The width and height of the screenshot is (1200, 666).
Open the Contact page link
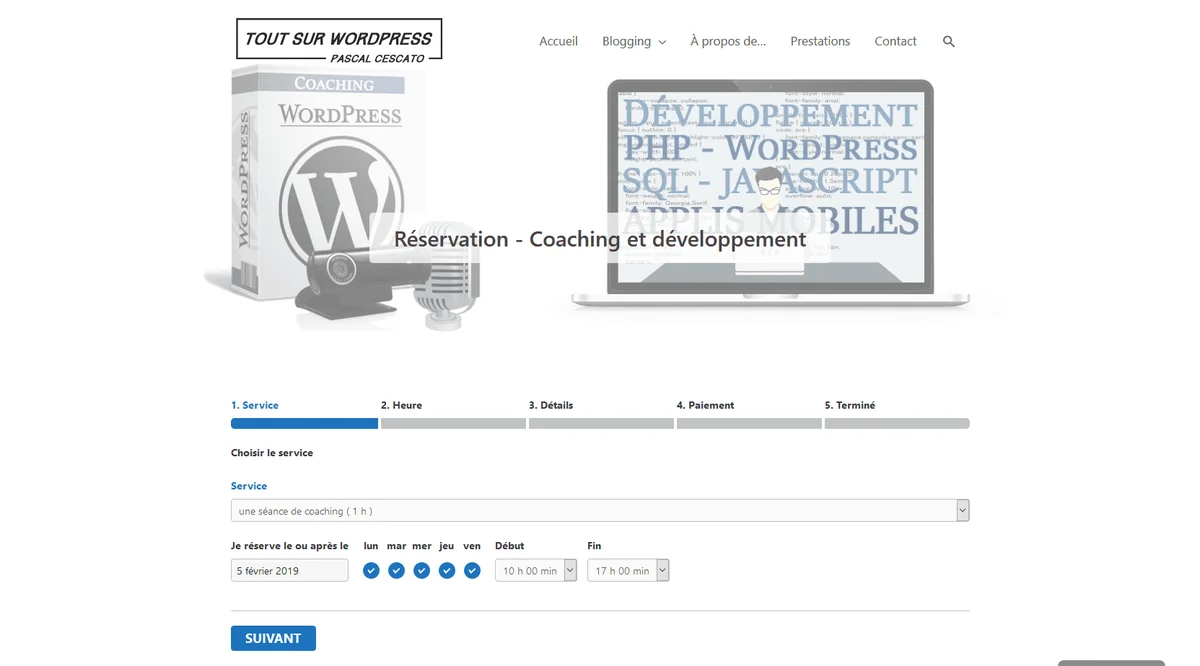pyautogui.click(x=895, y=41)
